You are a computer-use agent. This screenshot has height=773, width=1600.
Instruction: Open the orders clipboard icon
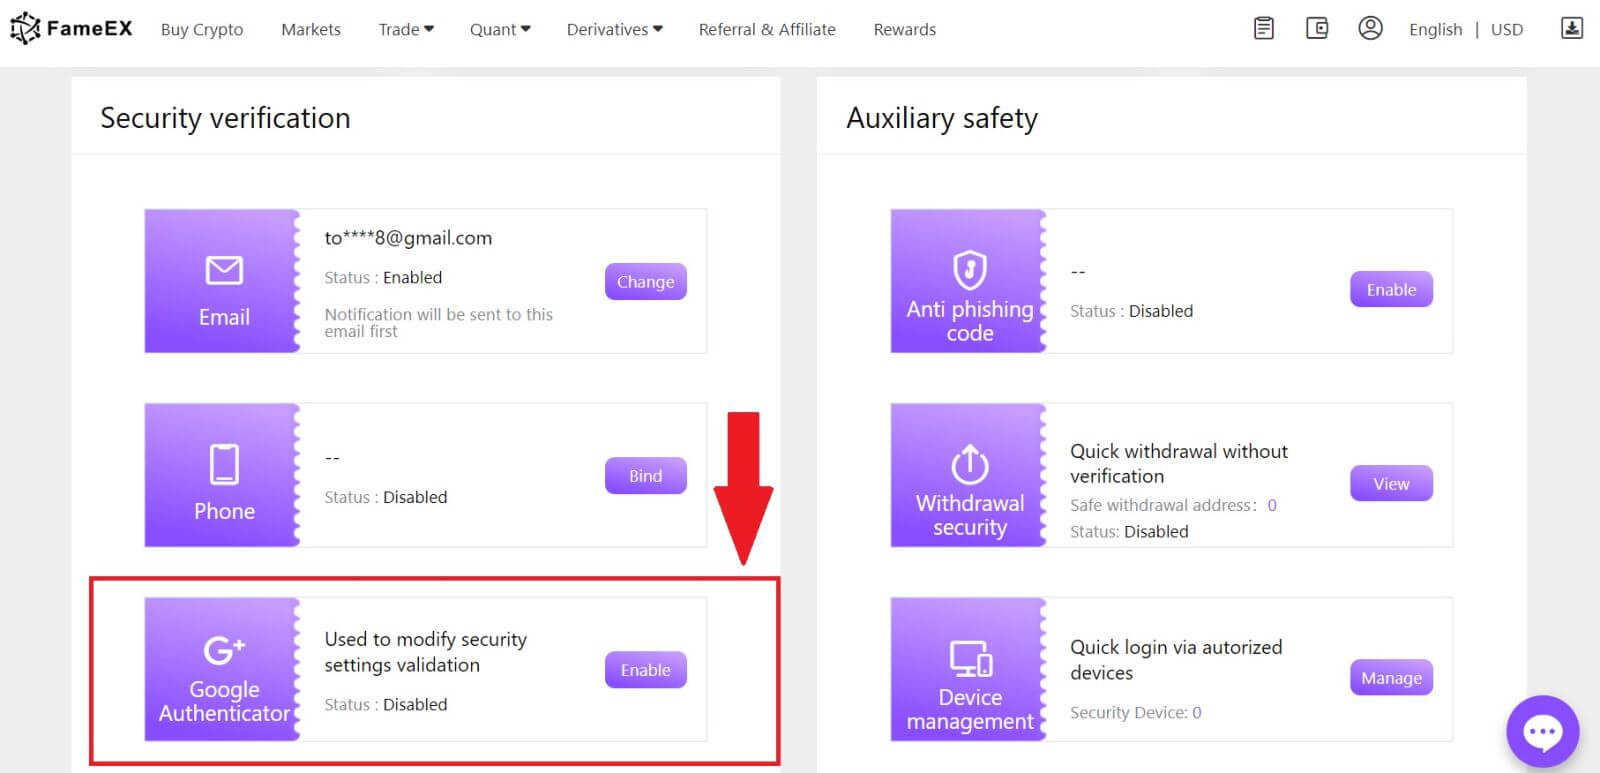(x=1263, y=28)
